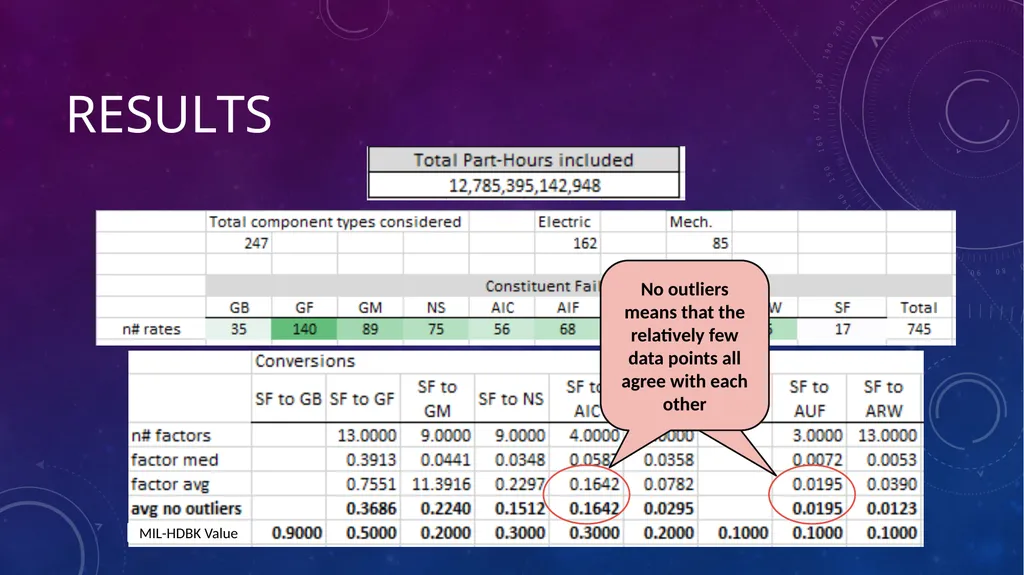The height and width of the screenshot is (575, 1024).
Task: Click the RESULTS slide title
Action: (169, 114)
